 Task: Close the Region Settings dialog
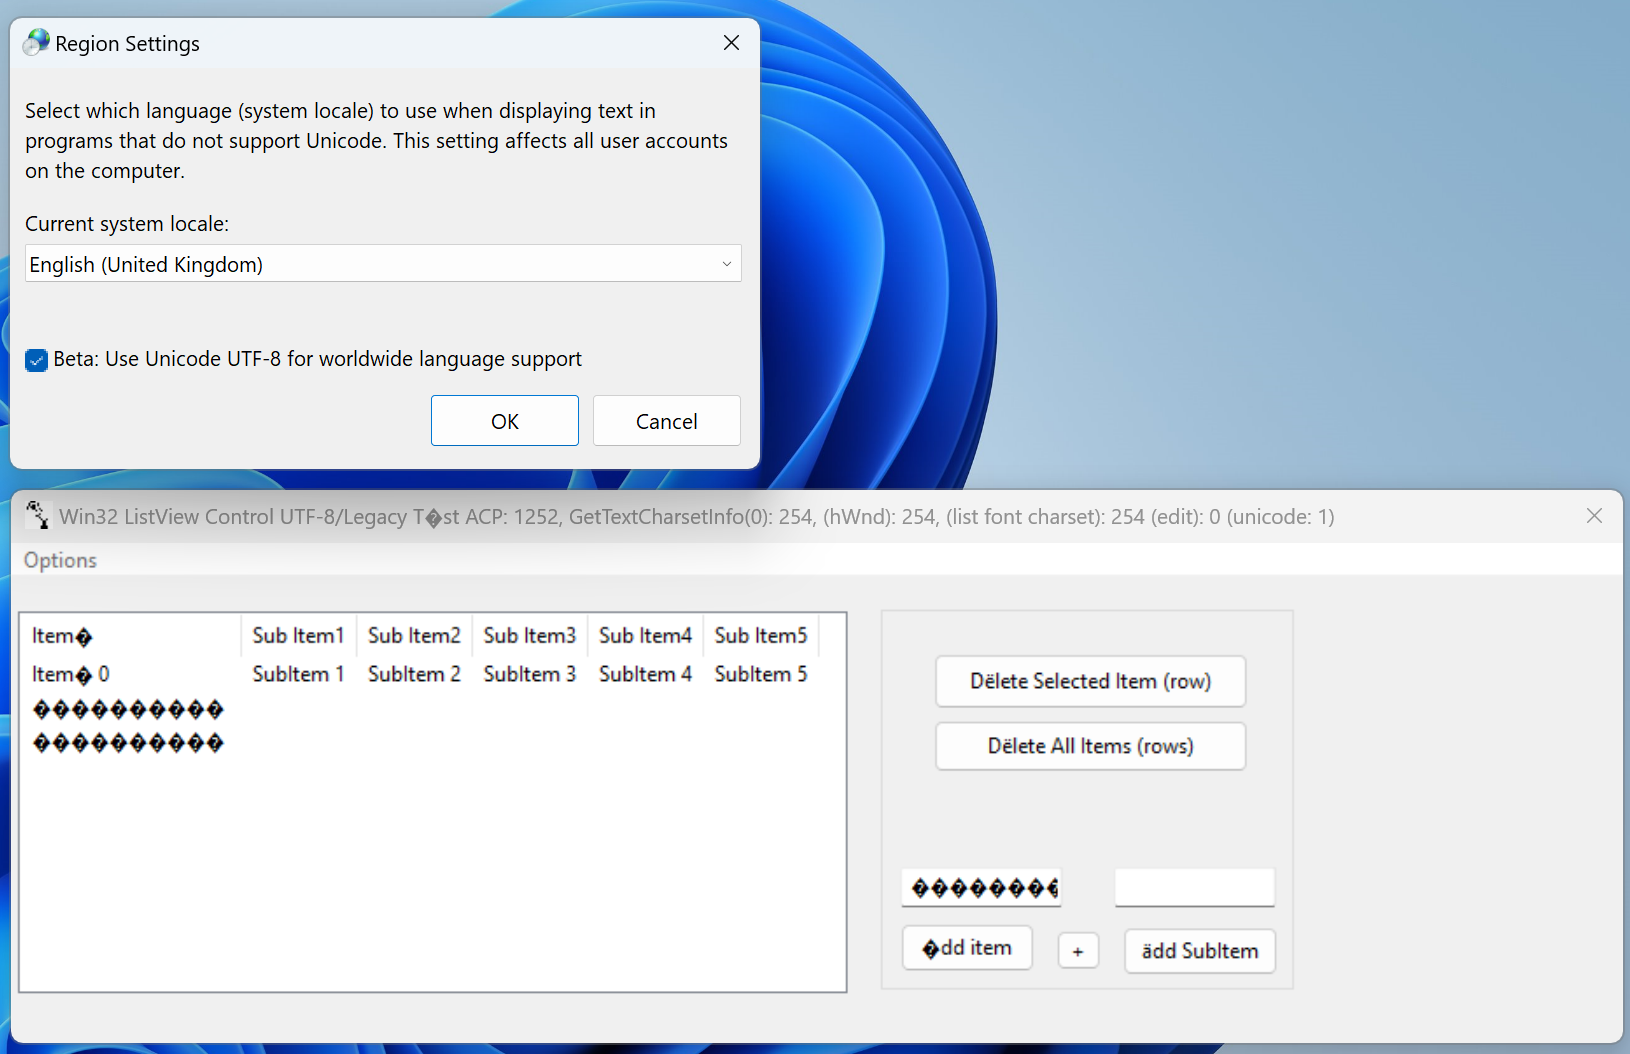[731, 43]
